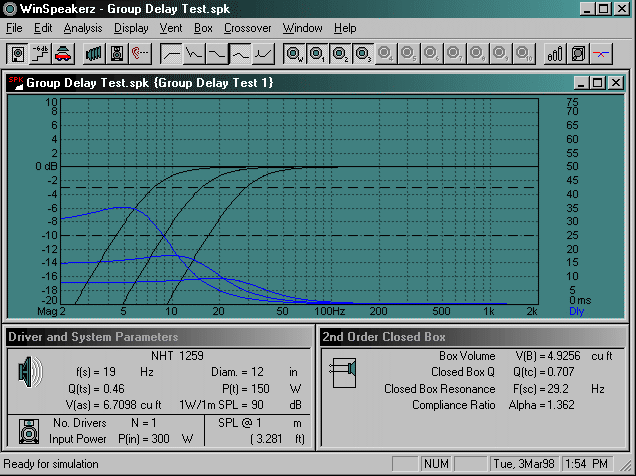Viewport: 636px width, 476px height.
Task: Toggle driver number 1 button
Action: 317,52
